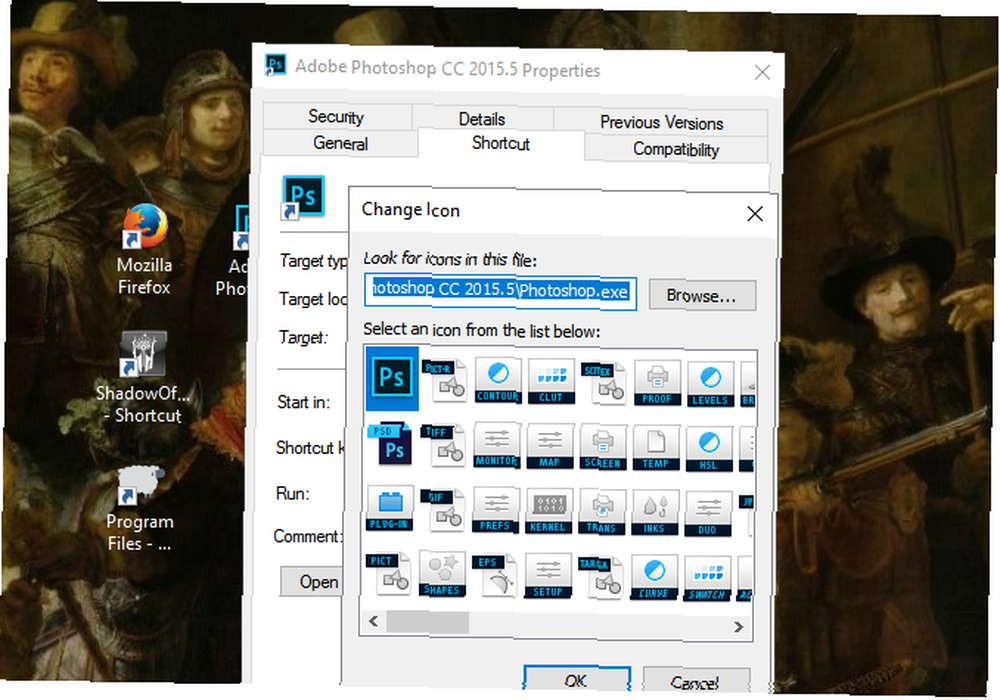This screenshot has width=1000, height=700.
Task: Go to the Compatibility tab
Action: (x=676, y=149)
